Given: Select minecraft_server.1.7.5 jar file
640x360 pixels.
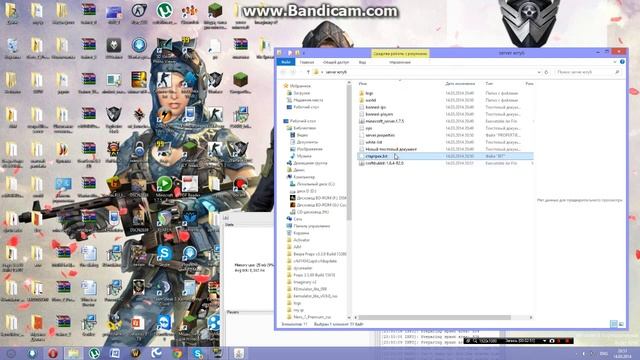Looking at the screenshot, I should click(x=384, y=121).
